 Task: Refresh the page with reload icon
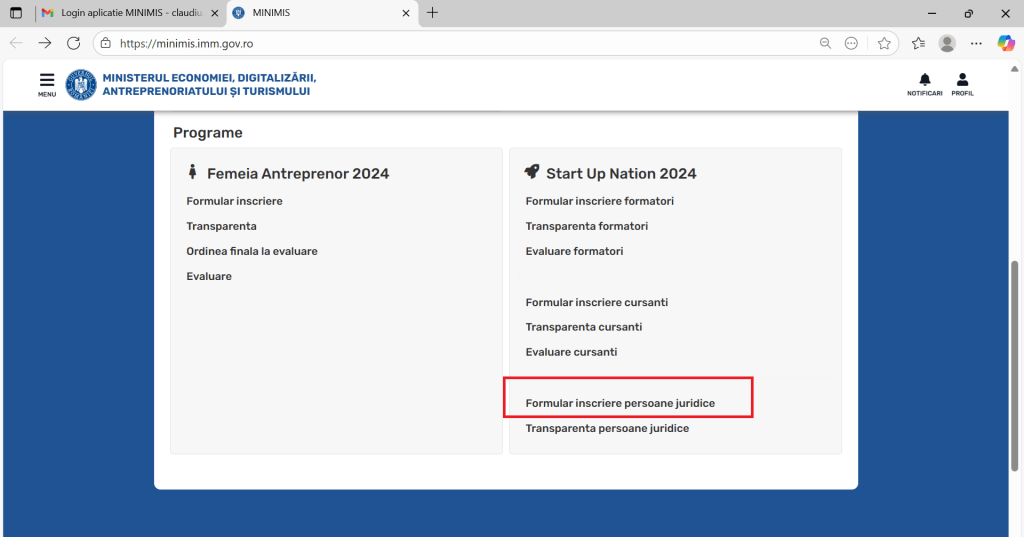tap(73, 43)
